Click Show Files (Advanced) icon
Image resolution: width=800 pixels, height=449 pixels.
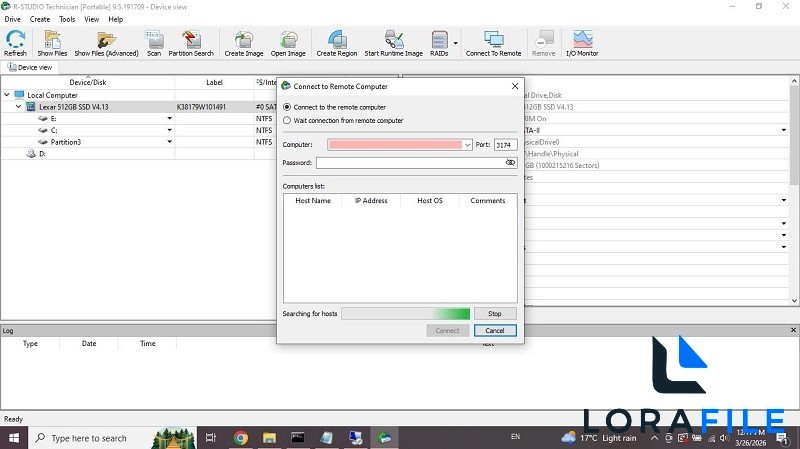[x=106, y=43]
